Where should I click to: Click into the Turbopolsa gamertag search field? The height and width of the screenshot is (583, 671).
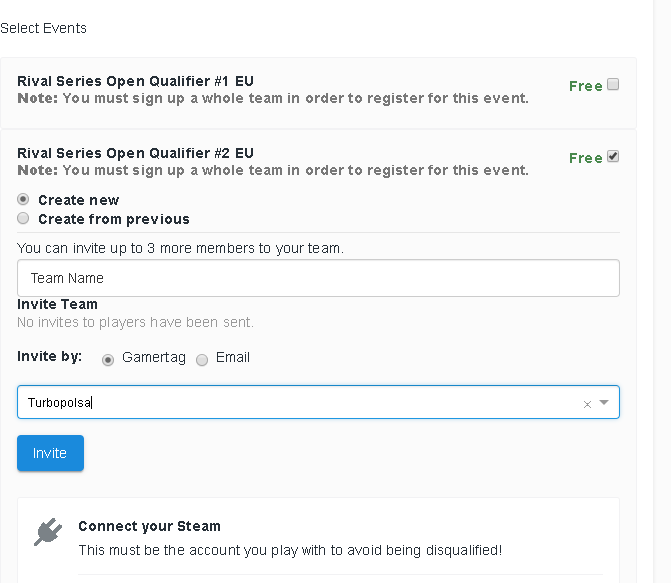pyautogui.click(x=300, y=403)
